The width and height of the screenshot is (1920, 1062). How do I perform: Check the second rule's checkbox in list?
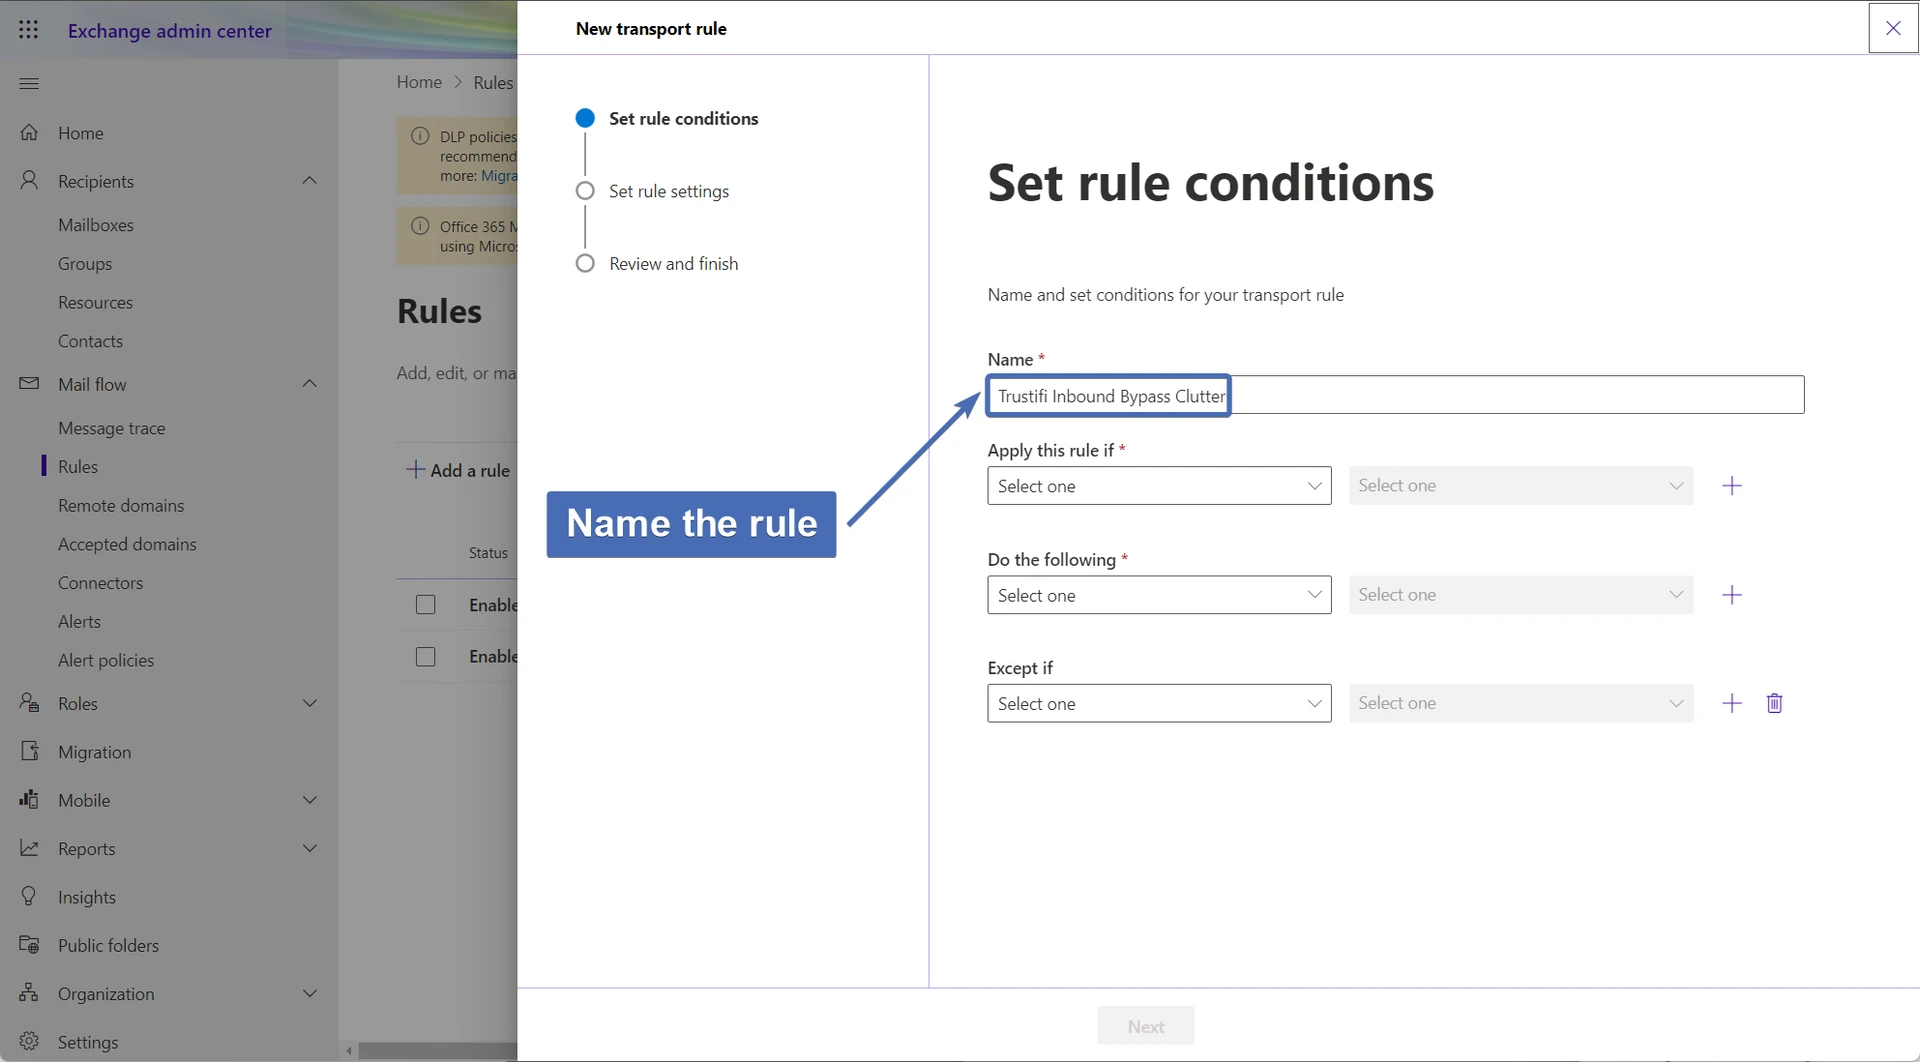coord(426,657)
